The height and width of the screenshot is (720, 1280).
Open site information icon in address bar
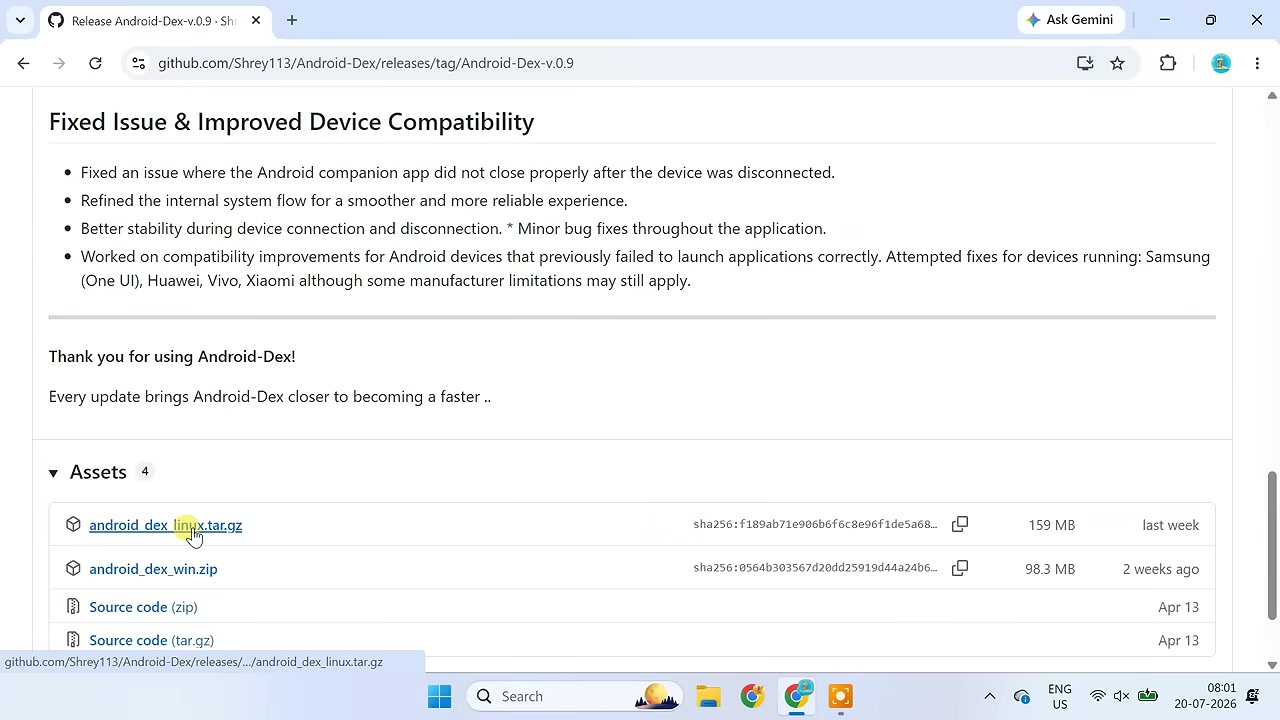pyautogui.click(x=138, y=63)
